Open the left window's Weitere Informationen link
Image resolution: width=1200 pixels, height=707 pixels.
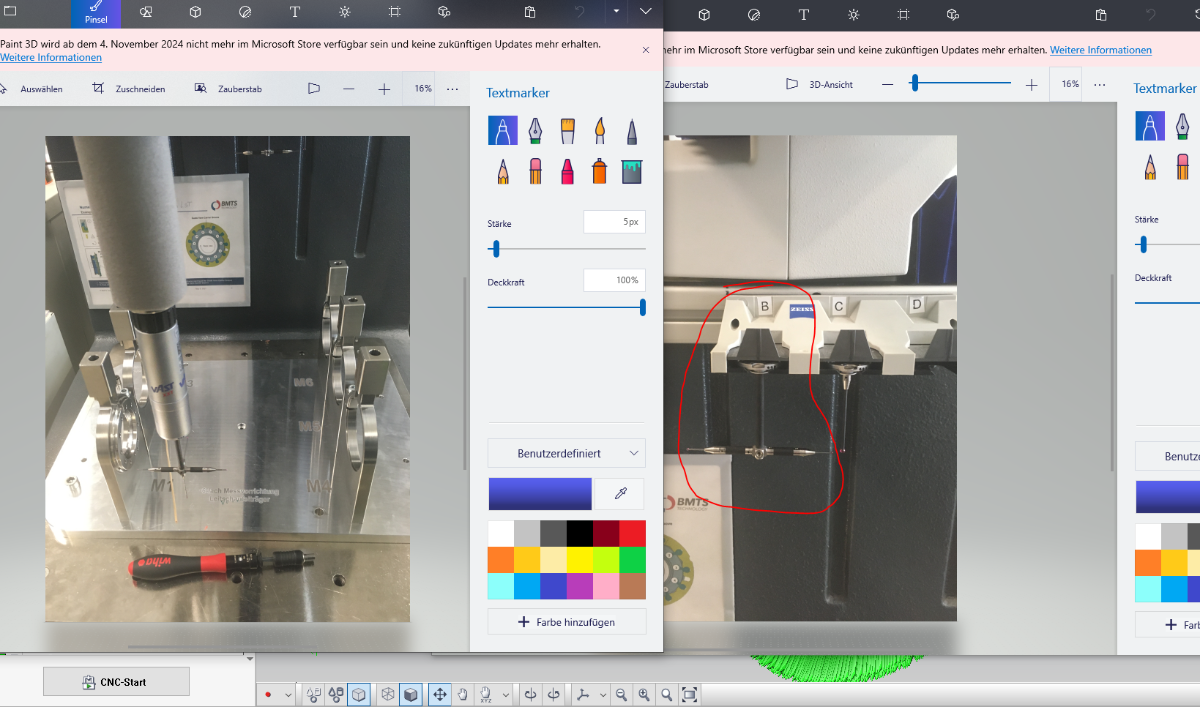(50, 58)
